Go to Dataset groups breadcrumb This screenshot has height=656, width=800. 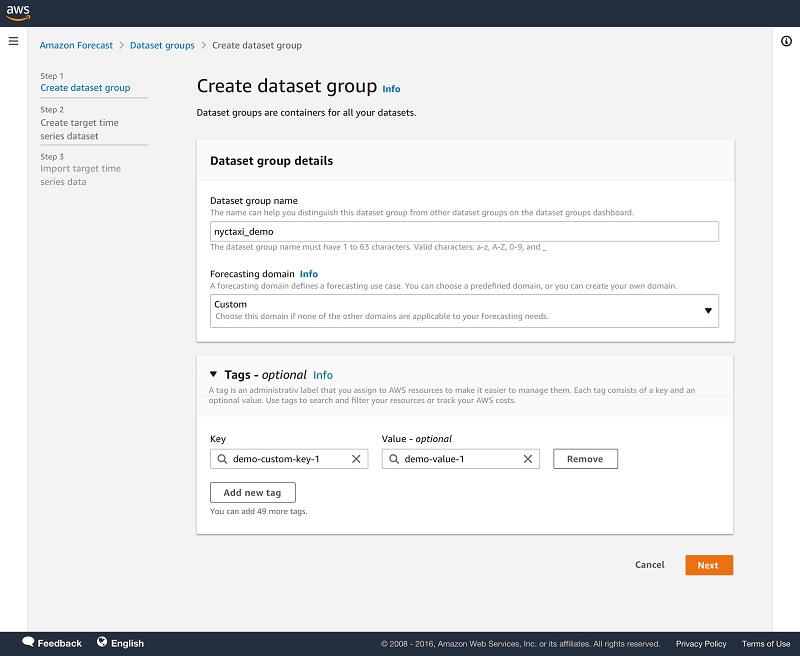164,45
